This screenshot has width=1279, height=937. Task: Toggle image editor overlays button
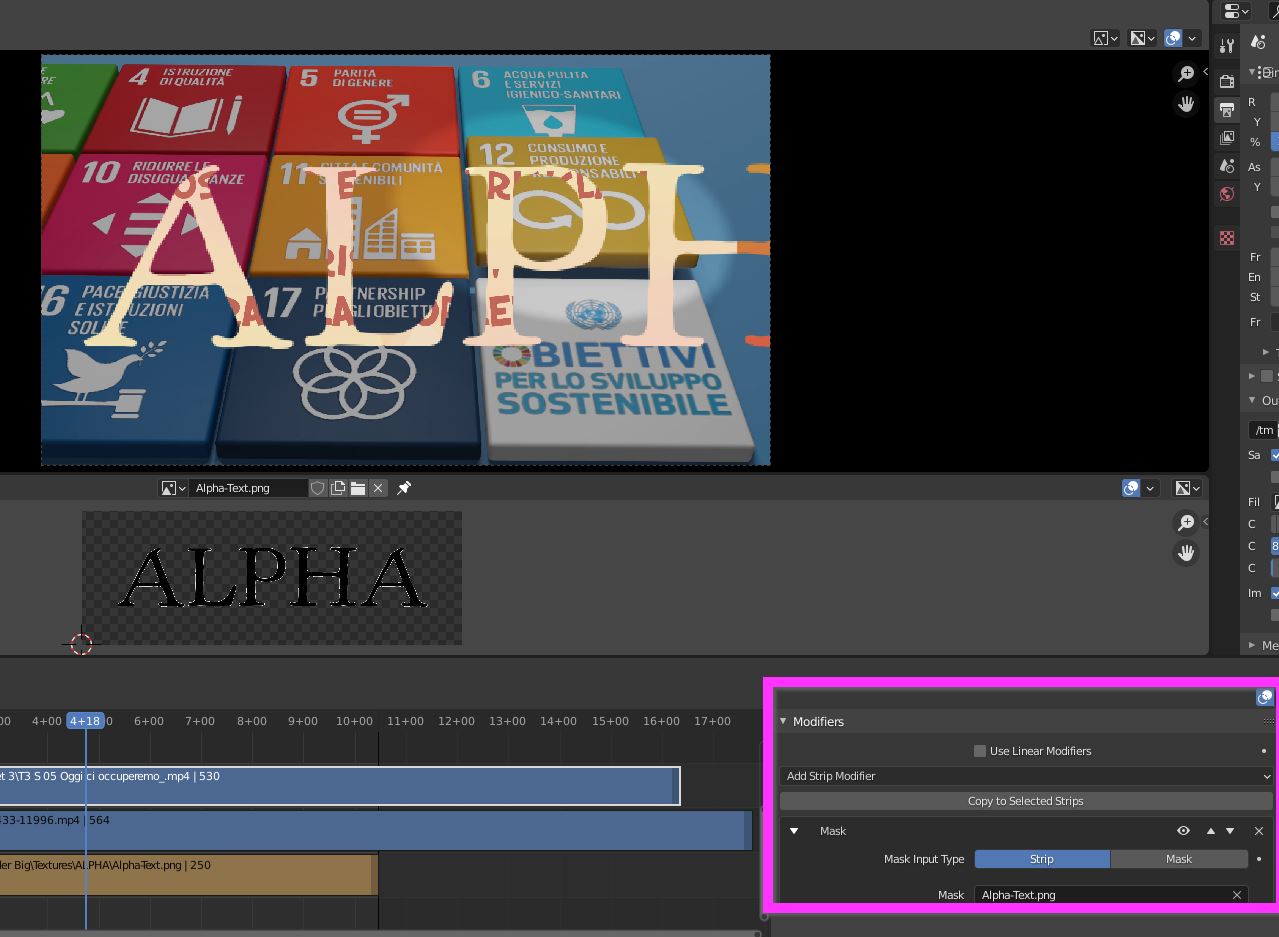pyautogui.click(x=1131, y=488)
